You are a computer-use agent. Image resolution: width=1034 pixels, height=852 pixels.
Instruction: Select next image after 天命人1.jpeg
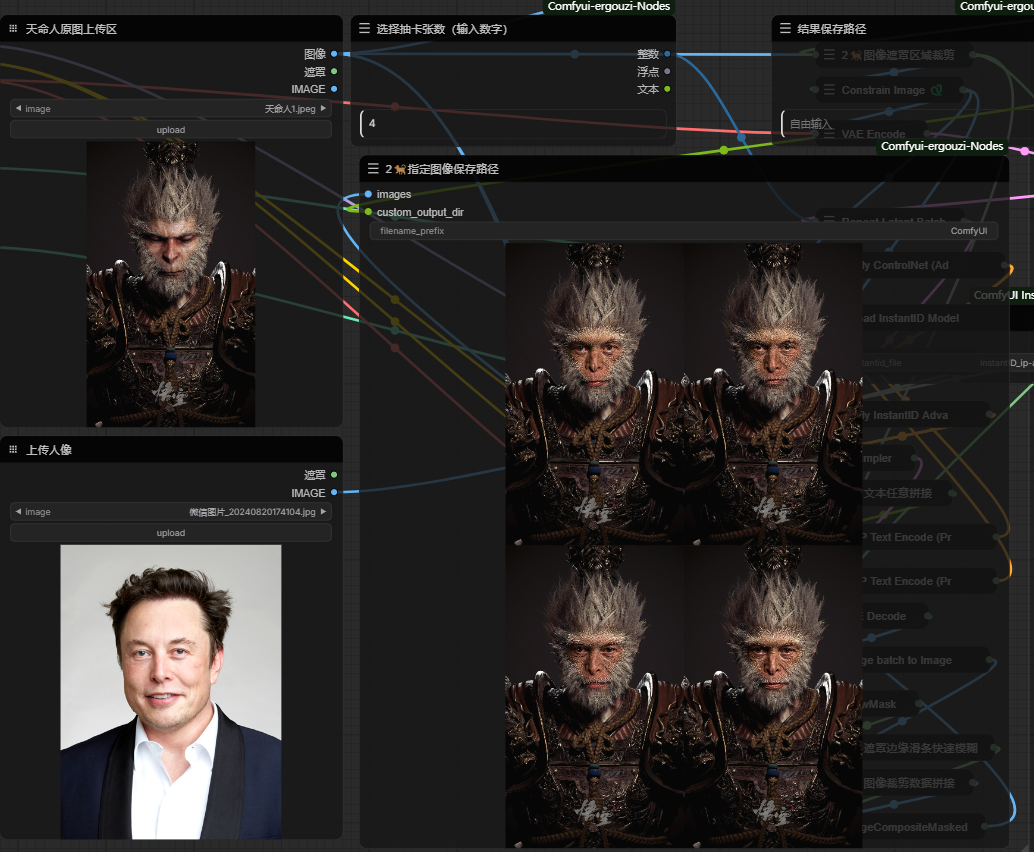click(x=323, y=108)
